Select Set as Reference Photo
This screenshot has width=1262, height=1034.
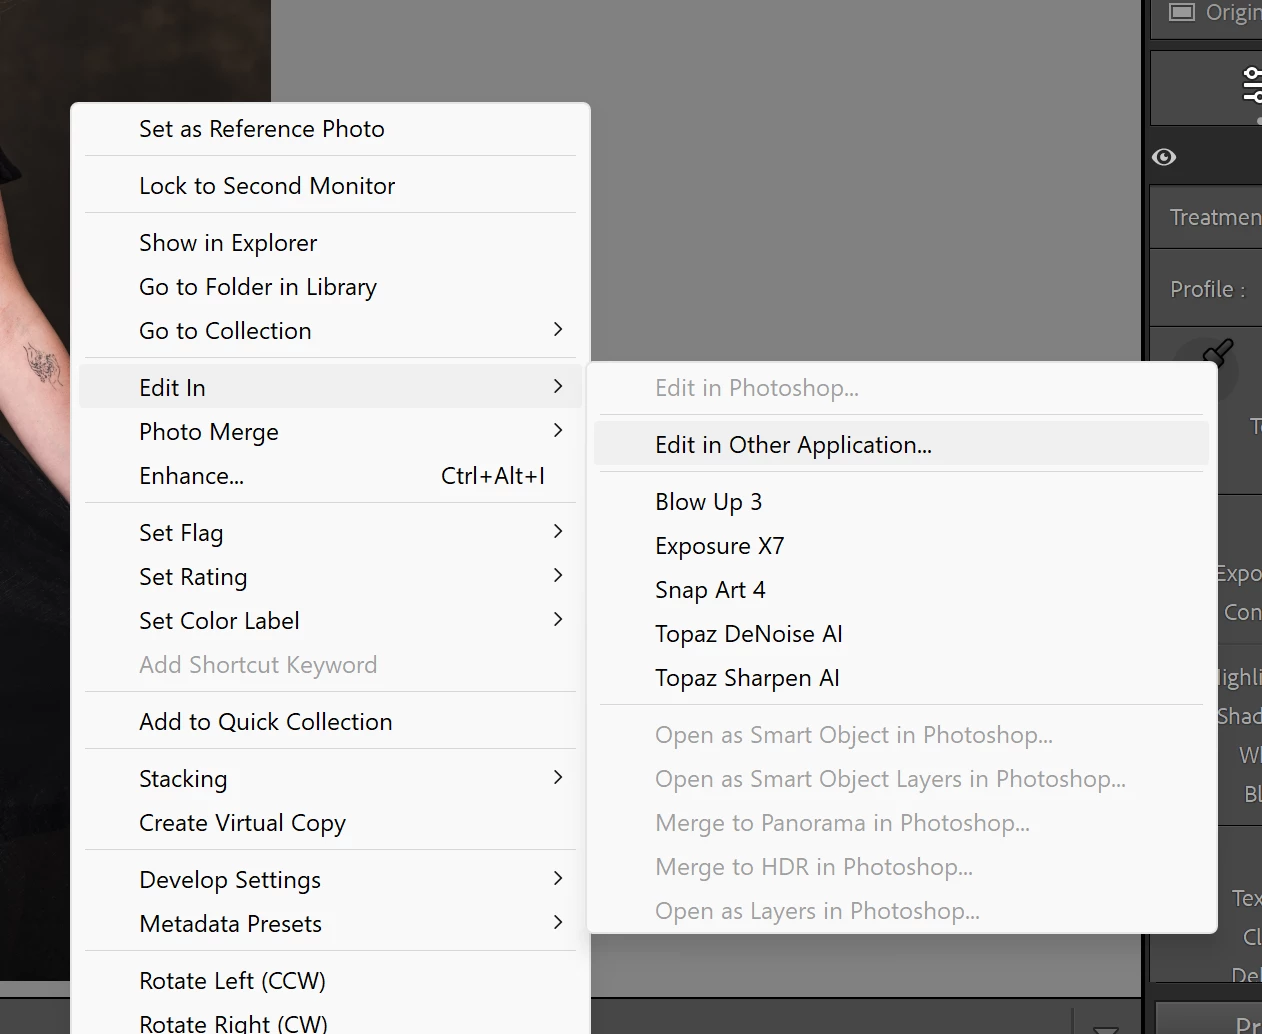(x=330, y=129)
